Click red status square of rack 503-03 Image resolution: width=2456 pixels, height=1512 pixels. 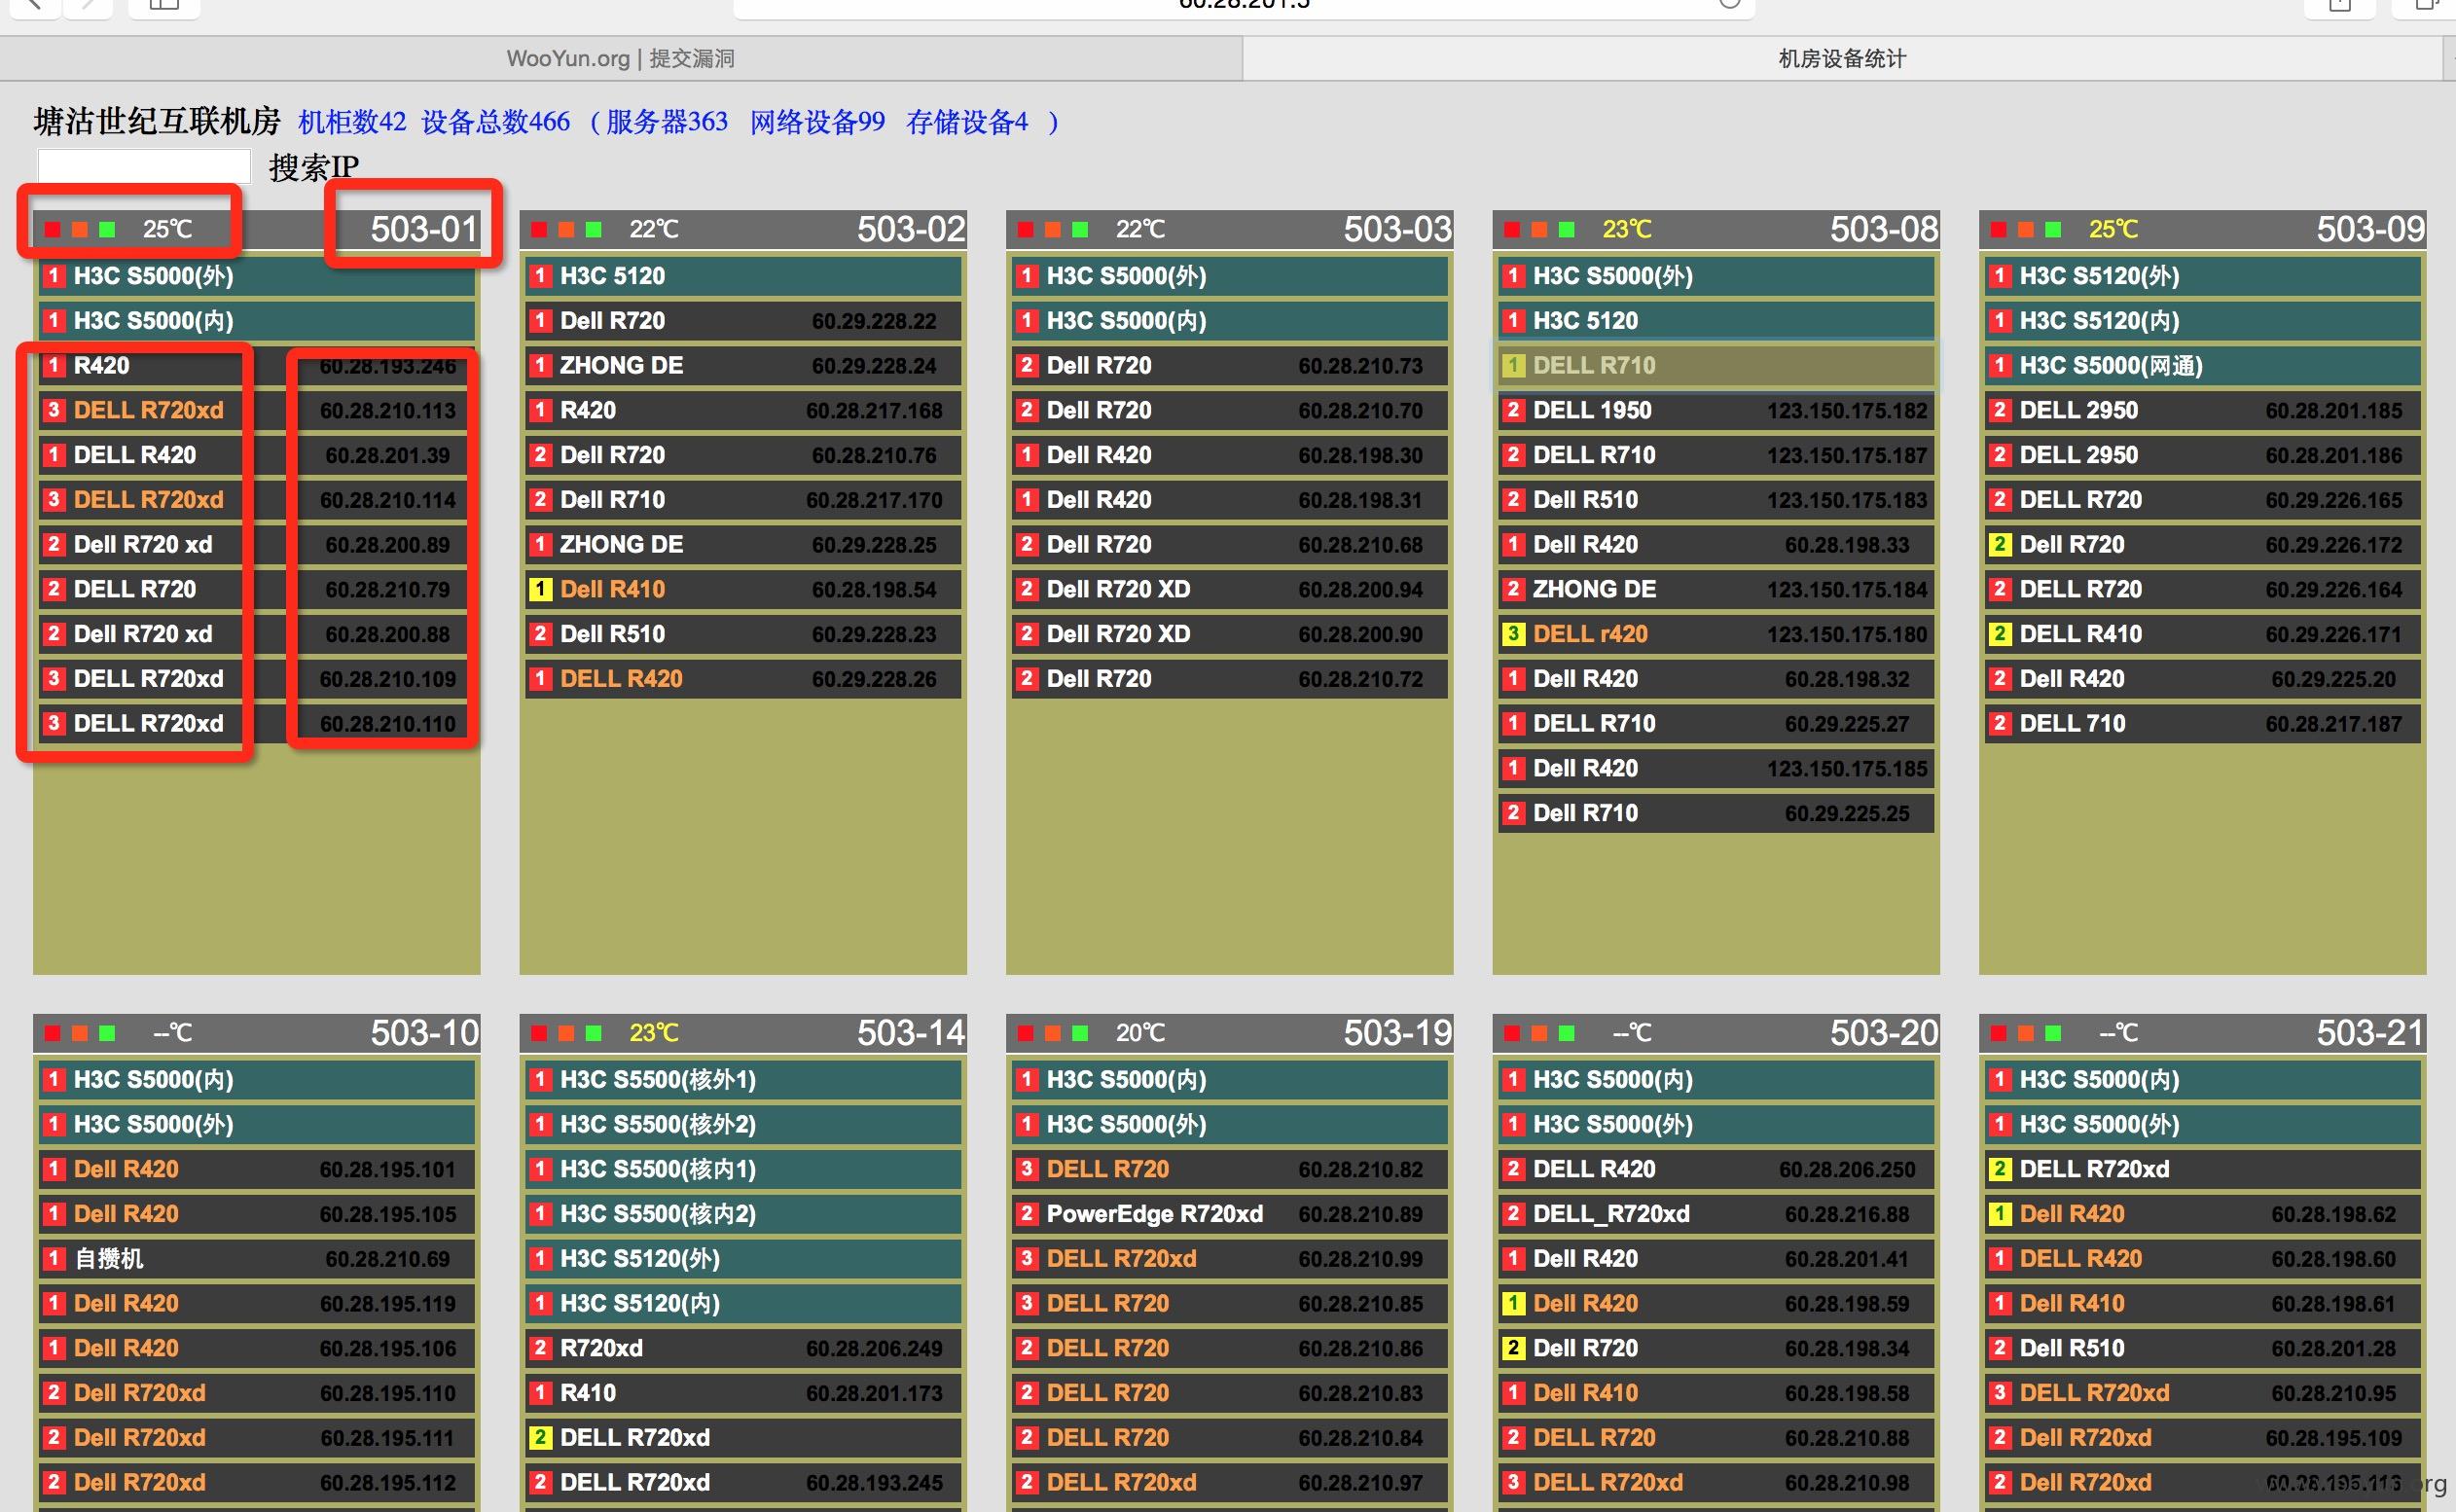(x=1025, y=230)
